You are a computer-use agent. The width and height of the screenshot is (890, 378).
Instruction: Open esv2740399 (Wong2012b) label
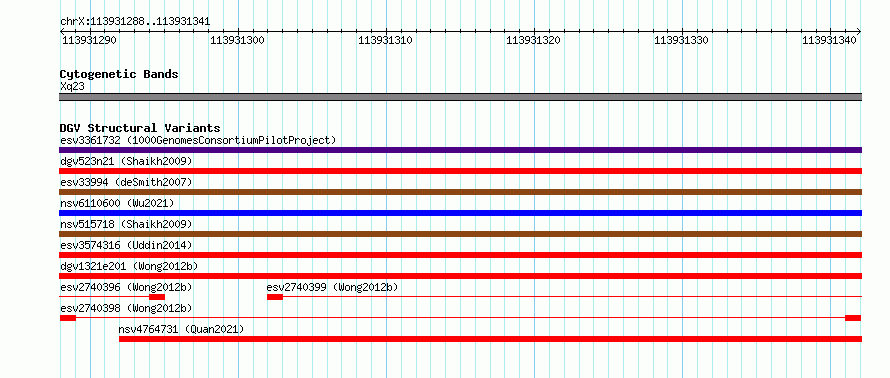332,287
